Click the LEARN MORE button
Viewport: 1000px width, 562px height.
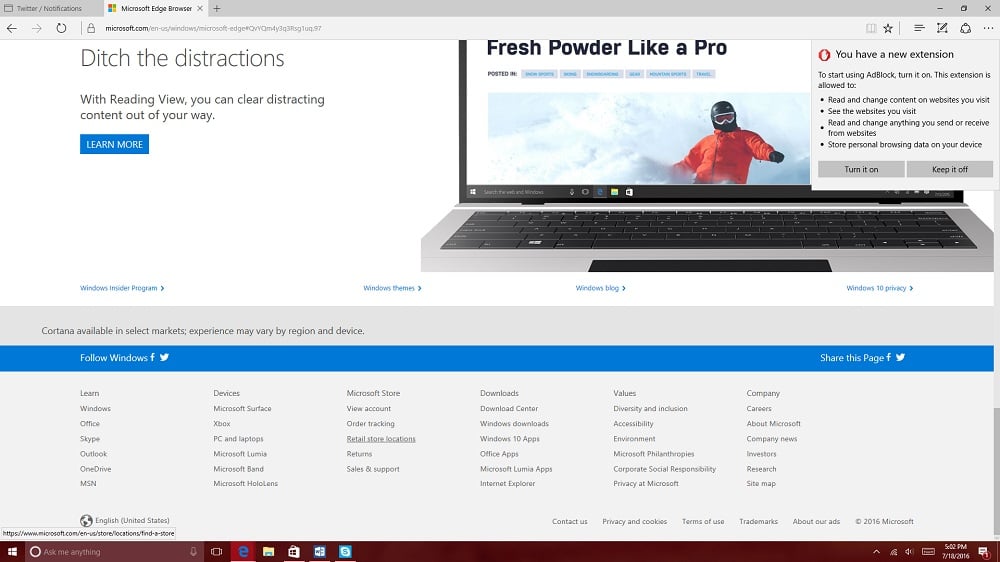[x=114, y=144]
